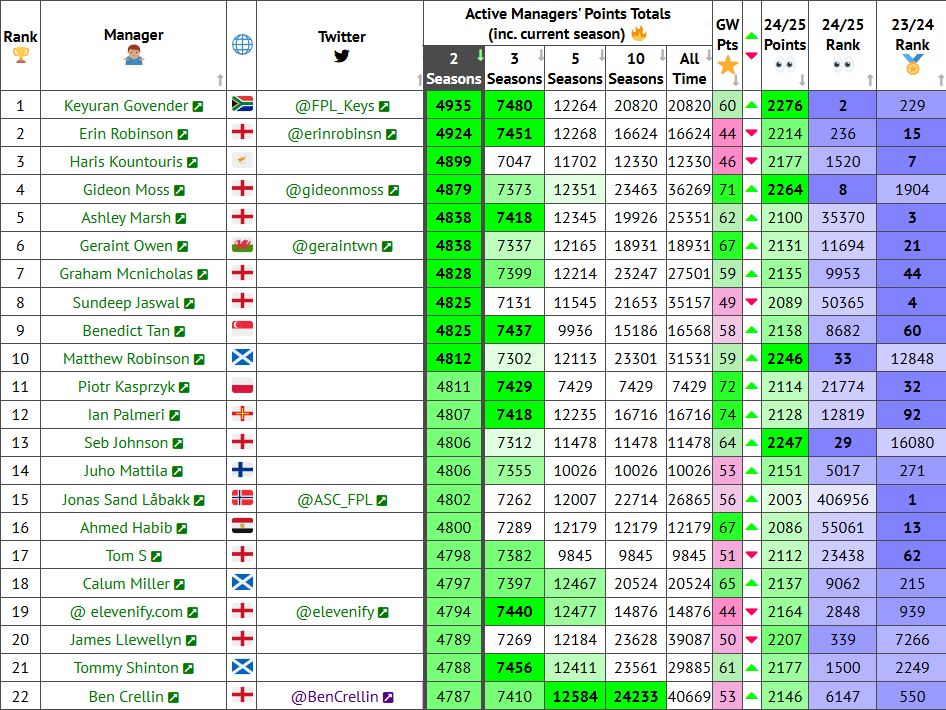The image size is (946, 710).
Task: Sort by 2 Seasons column
Action: point(454,68)
